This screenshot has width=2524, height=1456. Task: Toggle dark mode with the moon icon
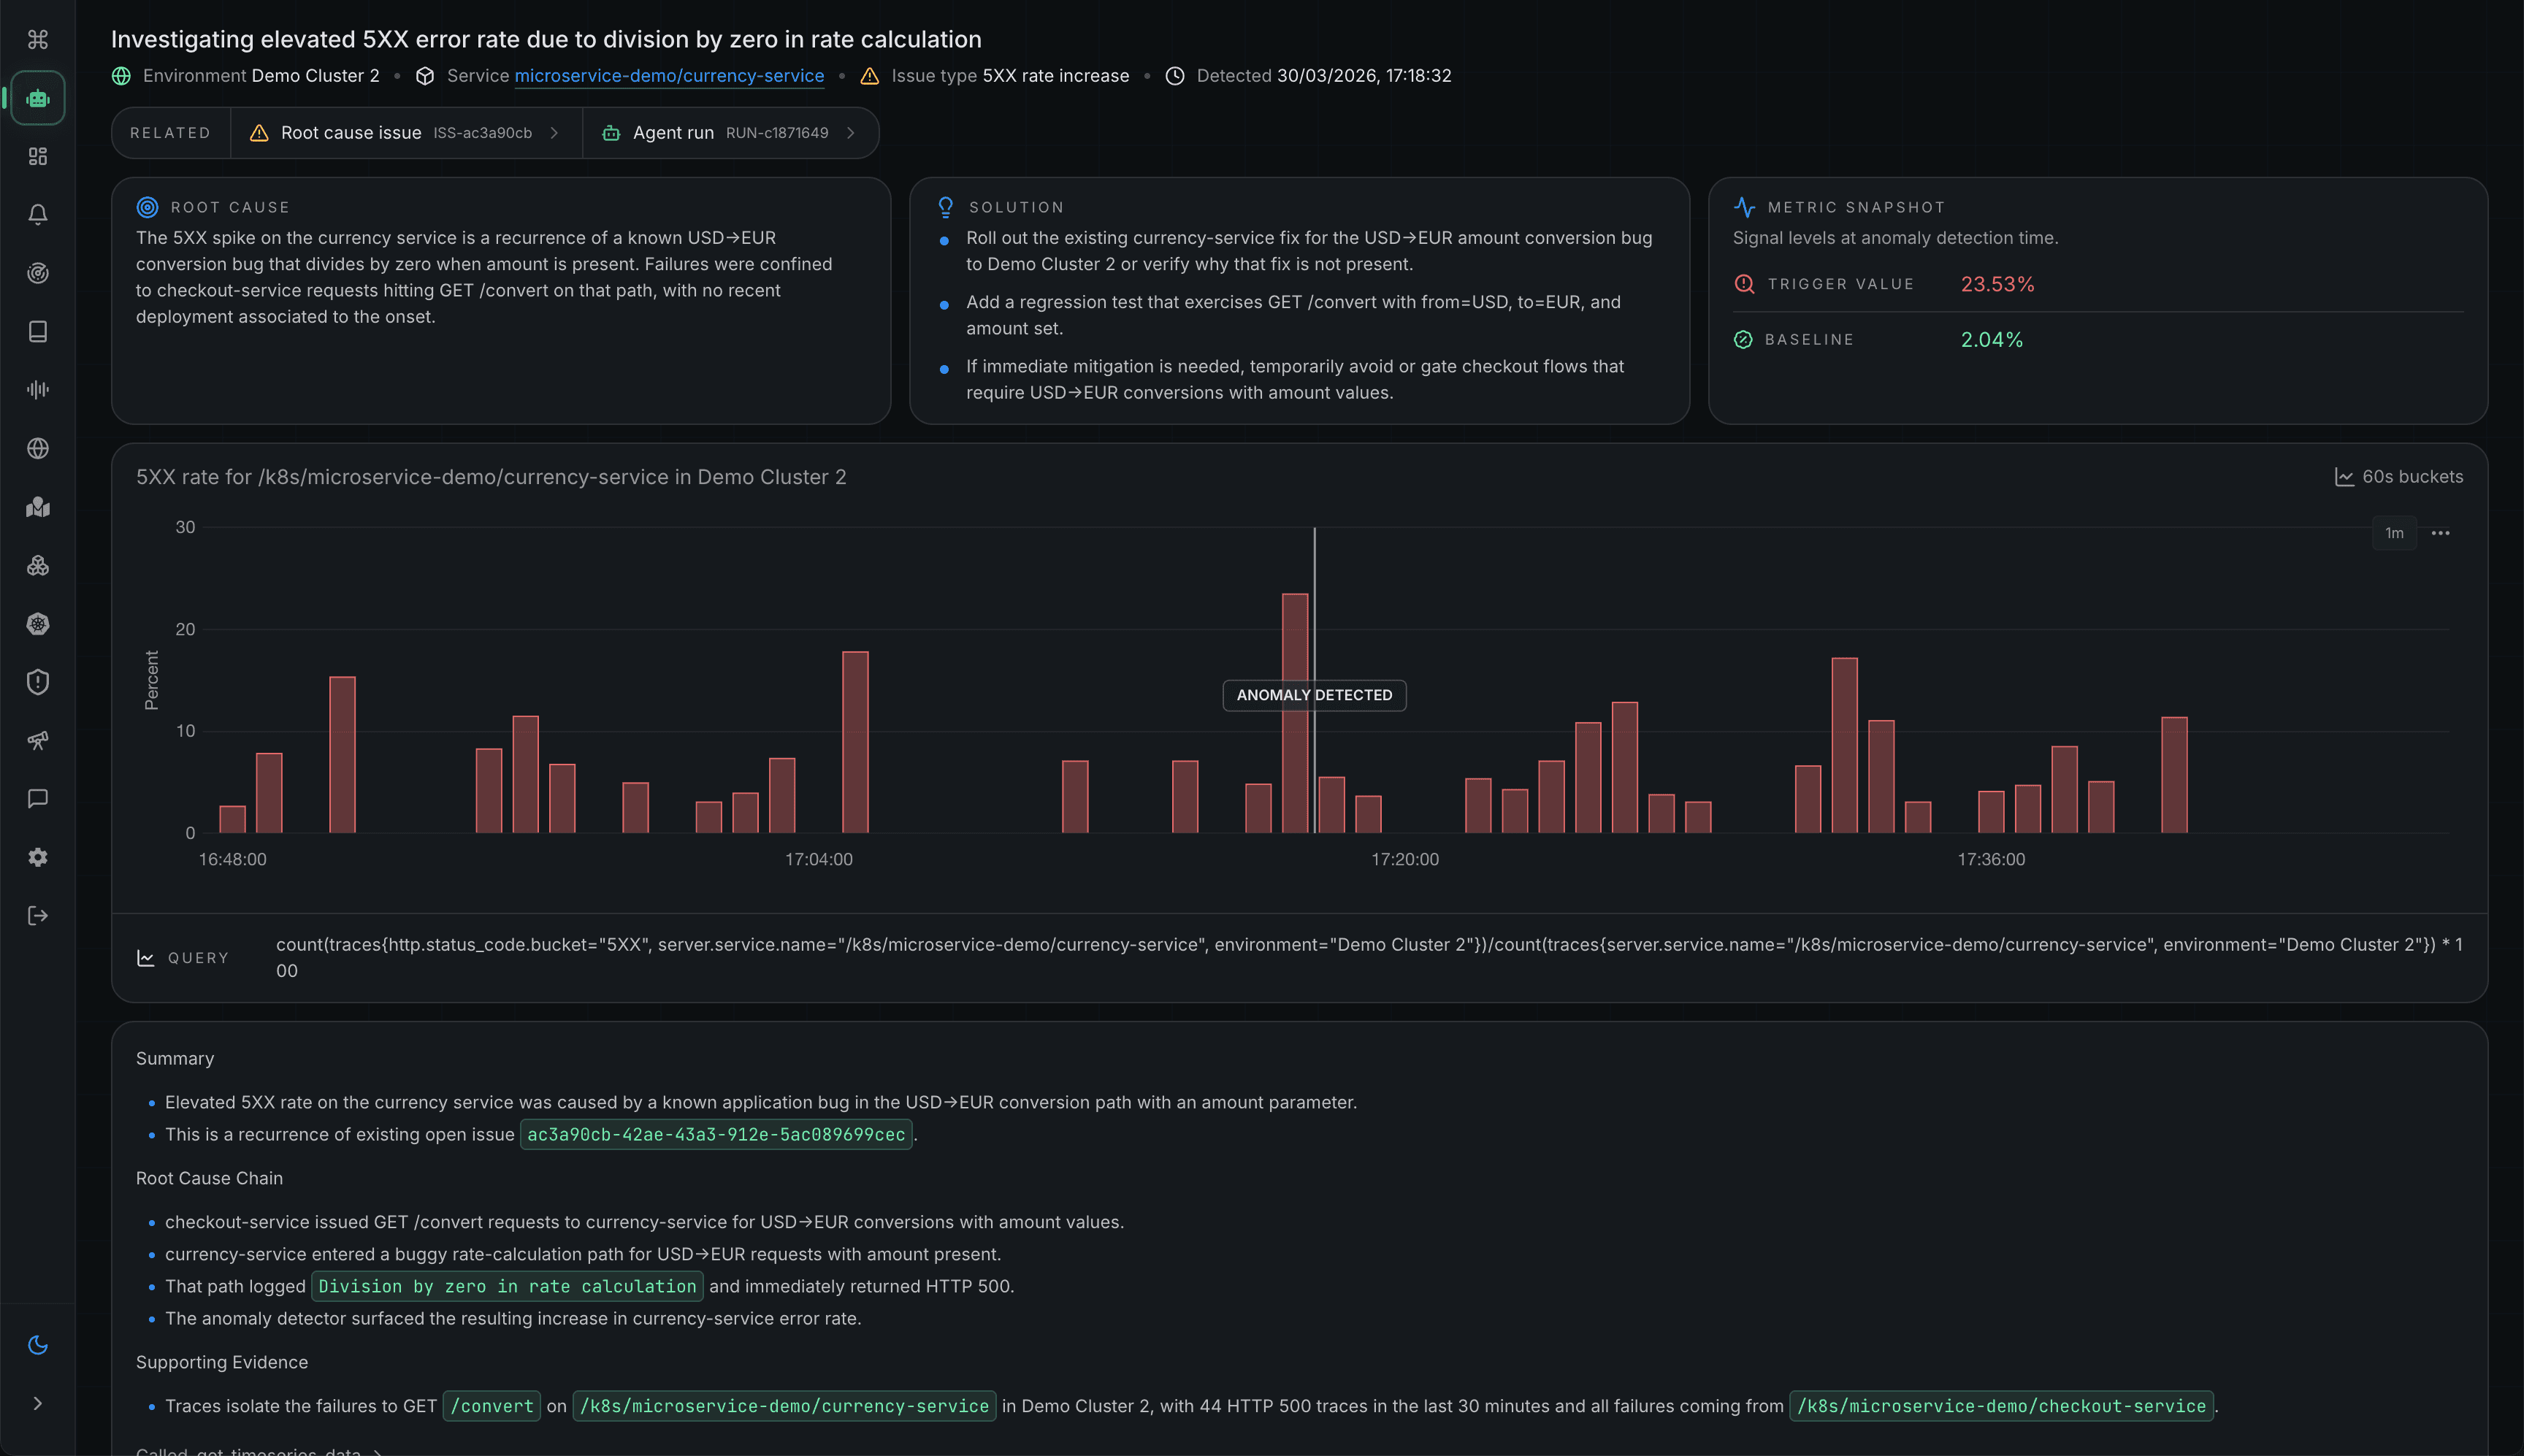38,1345
